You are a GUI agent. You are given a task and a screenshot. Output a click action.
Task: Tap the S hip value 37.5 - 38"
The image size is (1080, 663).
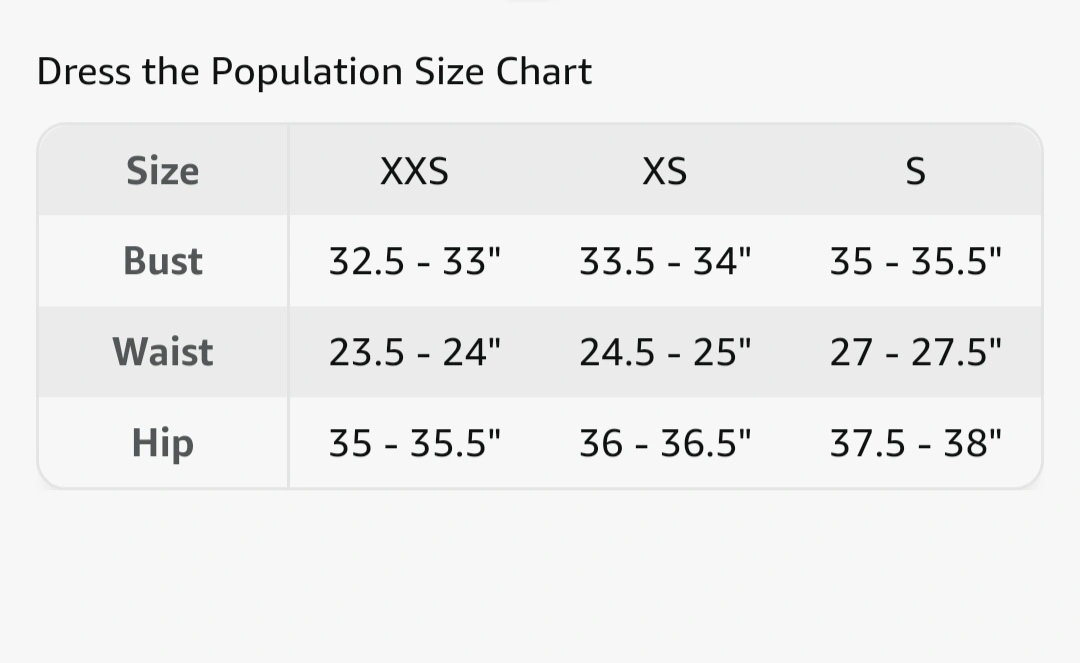(x=915, y=443)
